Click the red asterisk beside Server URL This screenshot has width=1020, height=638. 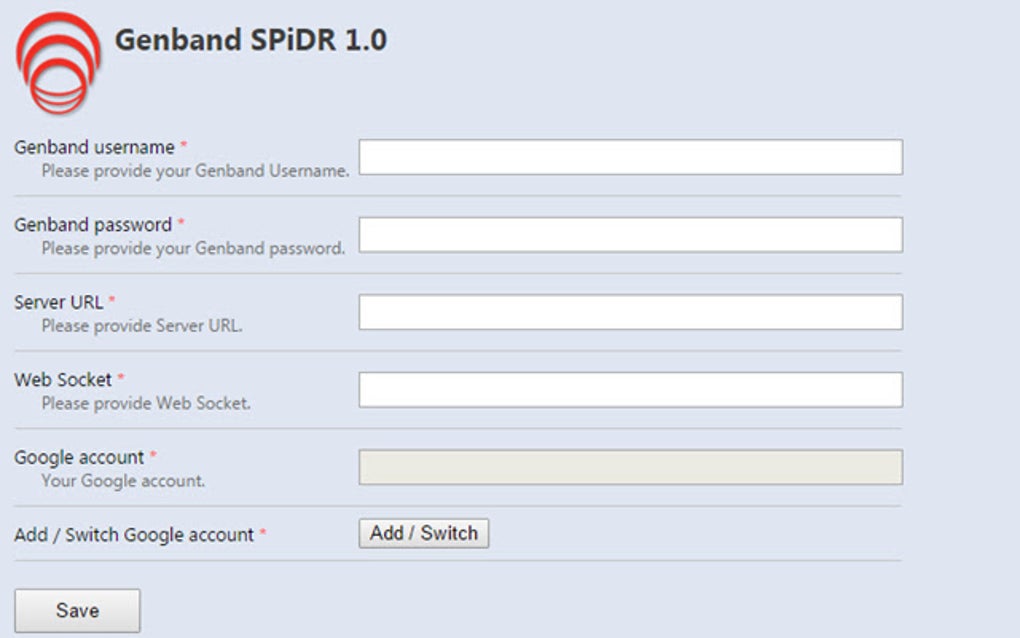(x=110, y=301)
